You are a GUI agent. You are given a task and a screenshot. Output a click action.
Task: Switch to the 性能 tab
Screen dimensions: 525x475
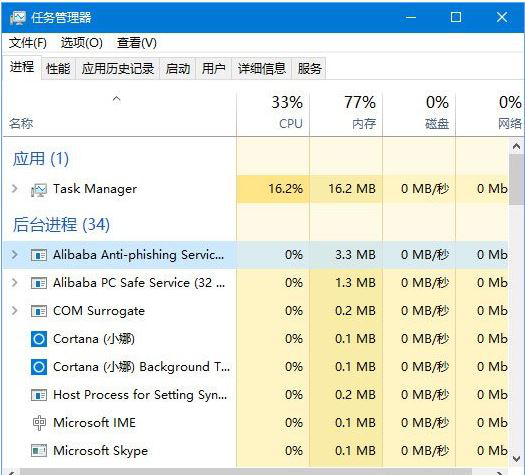[58, 69]
